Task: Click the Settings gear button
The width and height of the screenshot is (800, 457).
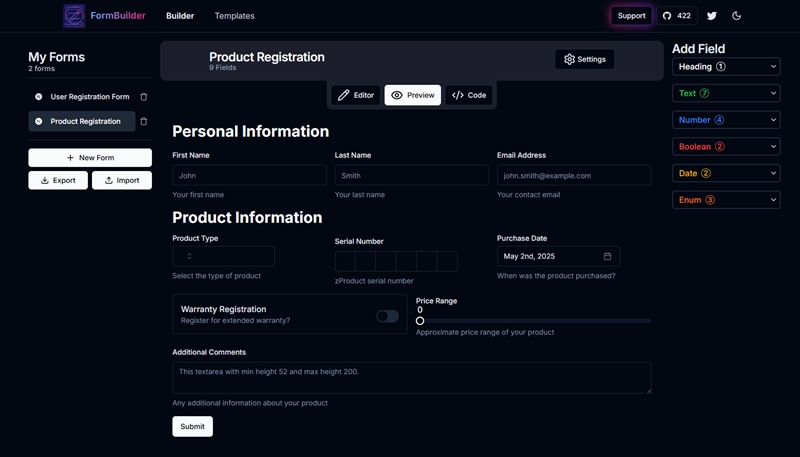Action: (x=585, y=59)
